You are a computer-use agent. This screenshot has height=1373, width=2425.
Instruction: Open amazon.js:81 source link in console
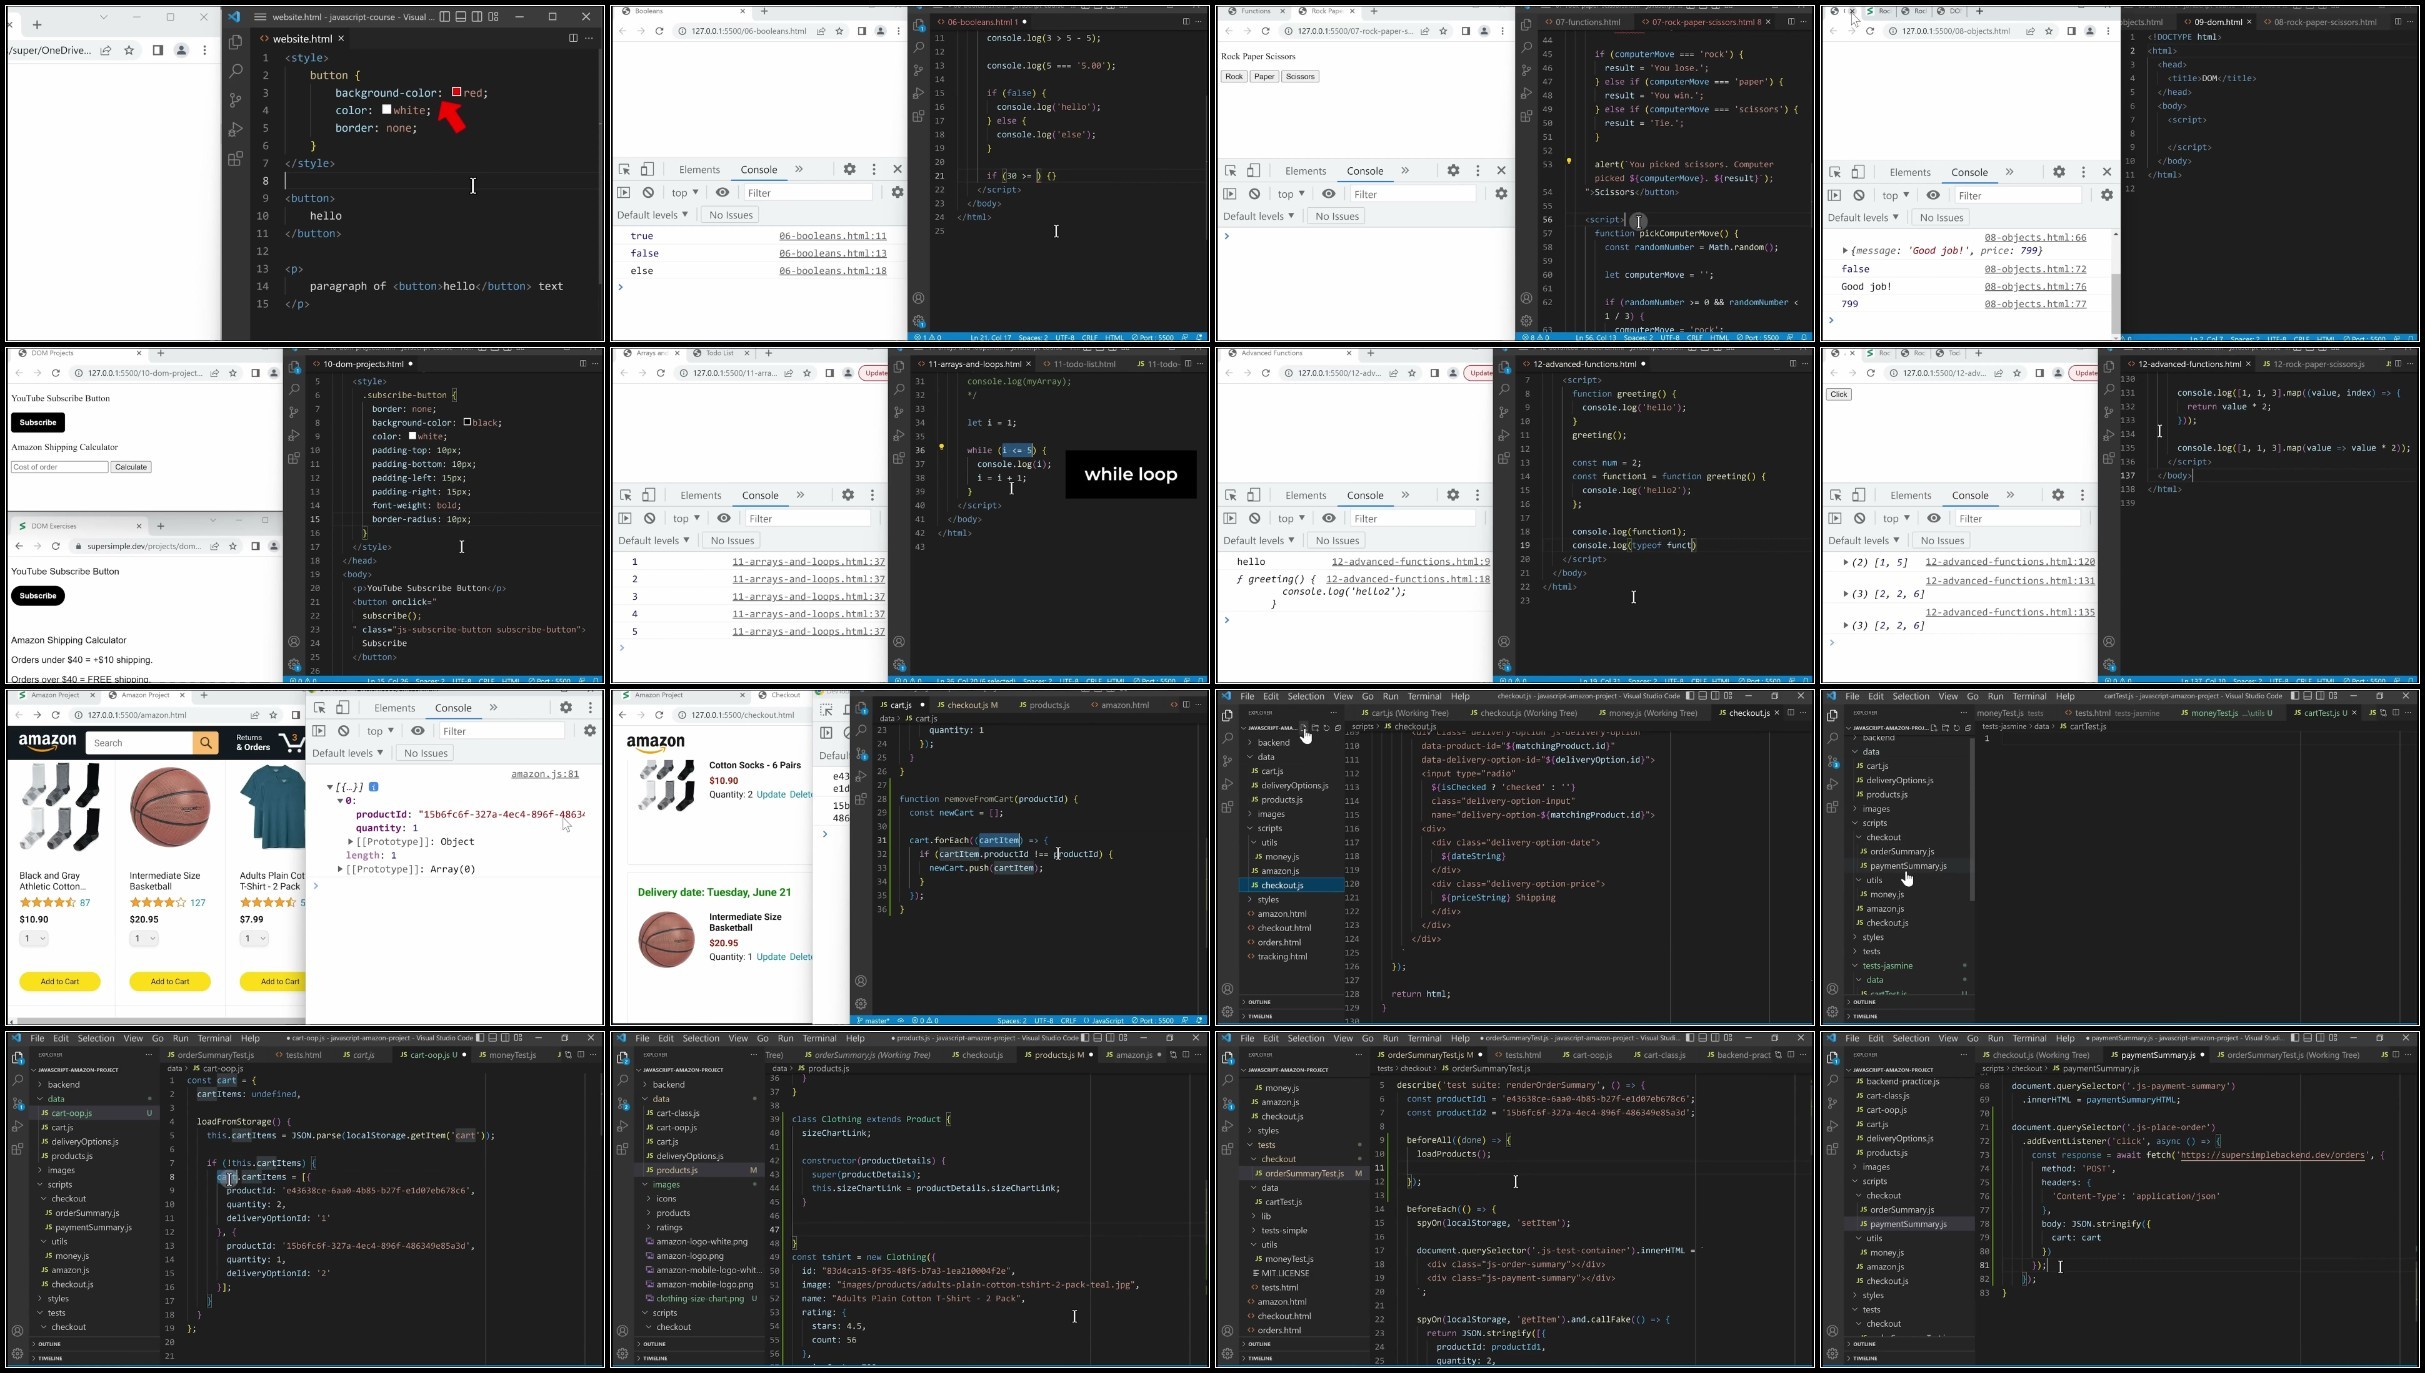(544, 774)
